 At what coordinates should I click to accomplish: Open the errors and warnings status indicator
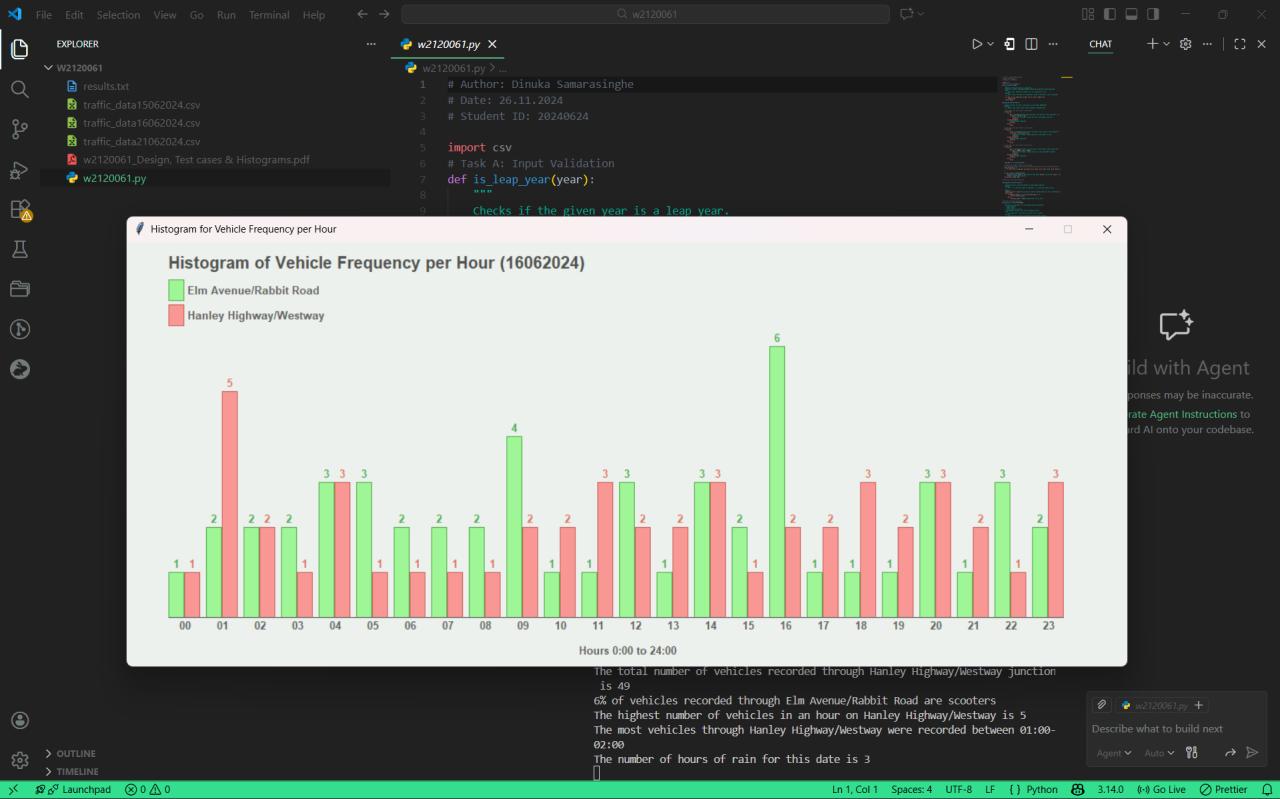tap(147, 789)
